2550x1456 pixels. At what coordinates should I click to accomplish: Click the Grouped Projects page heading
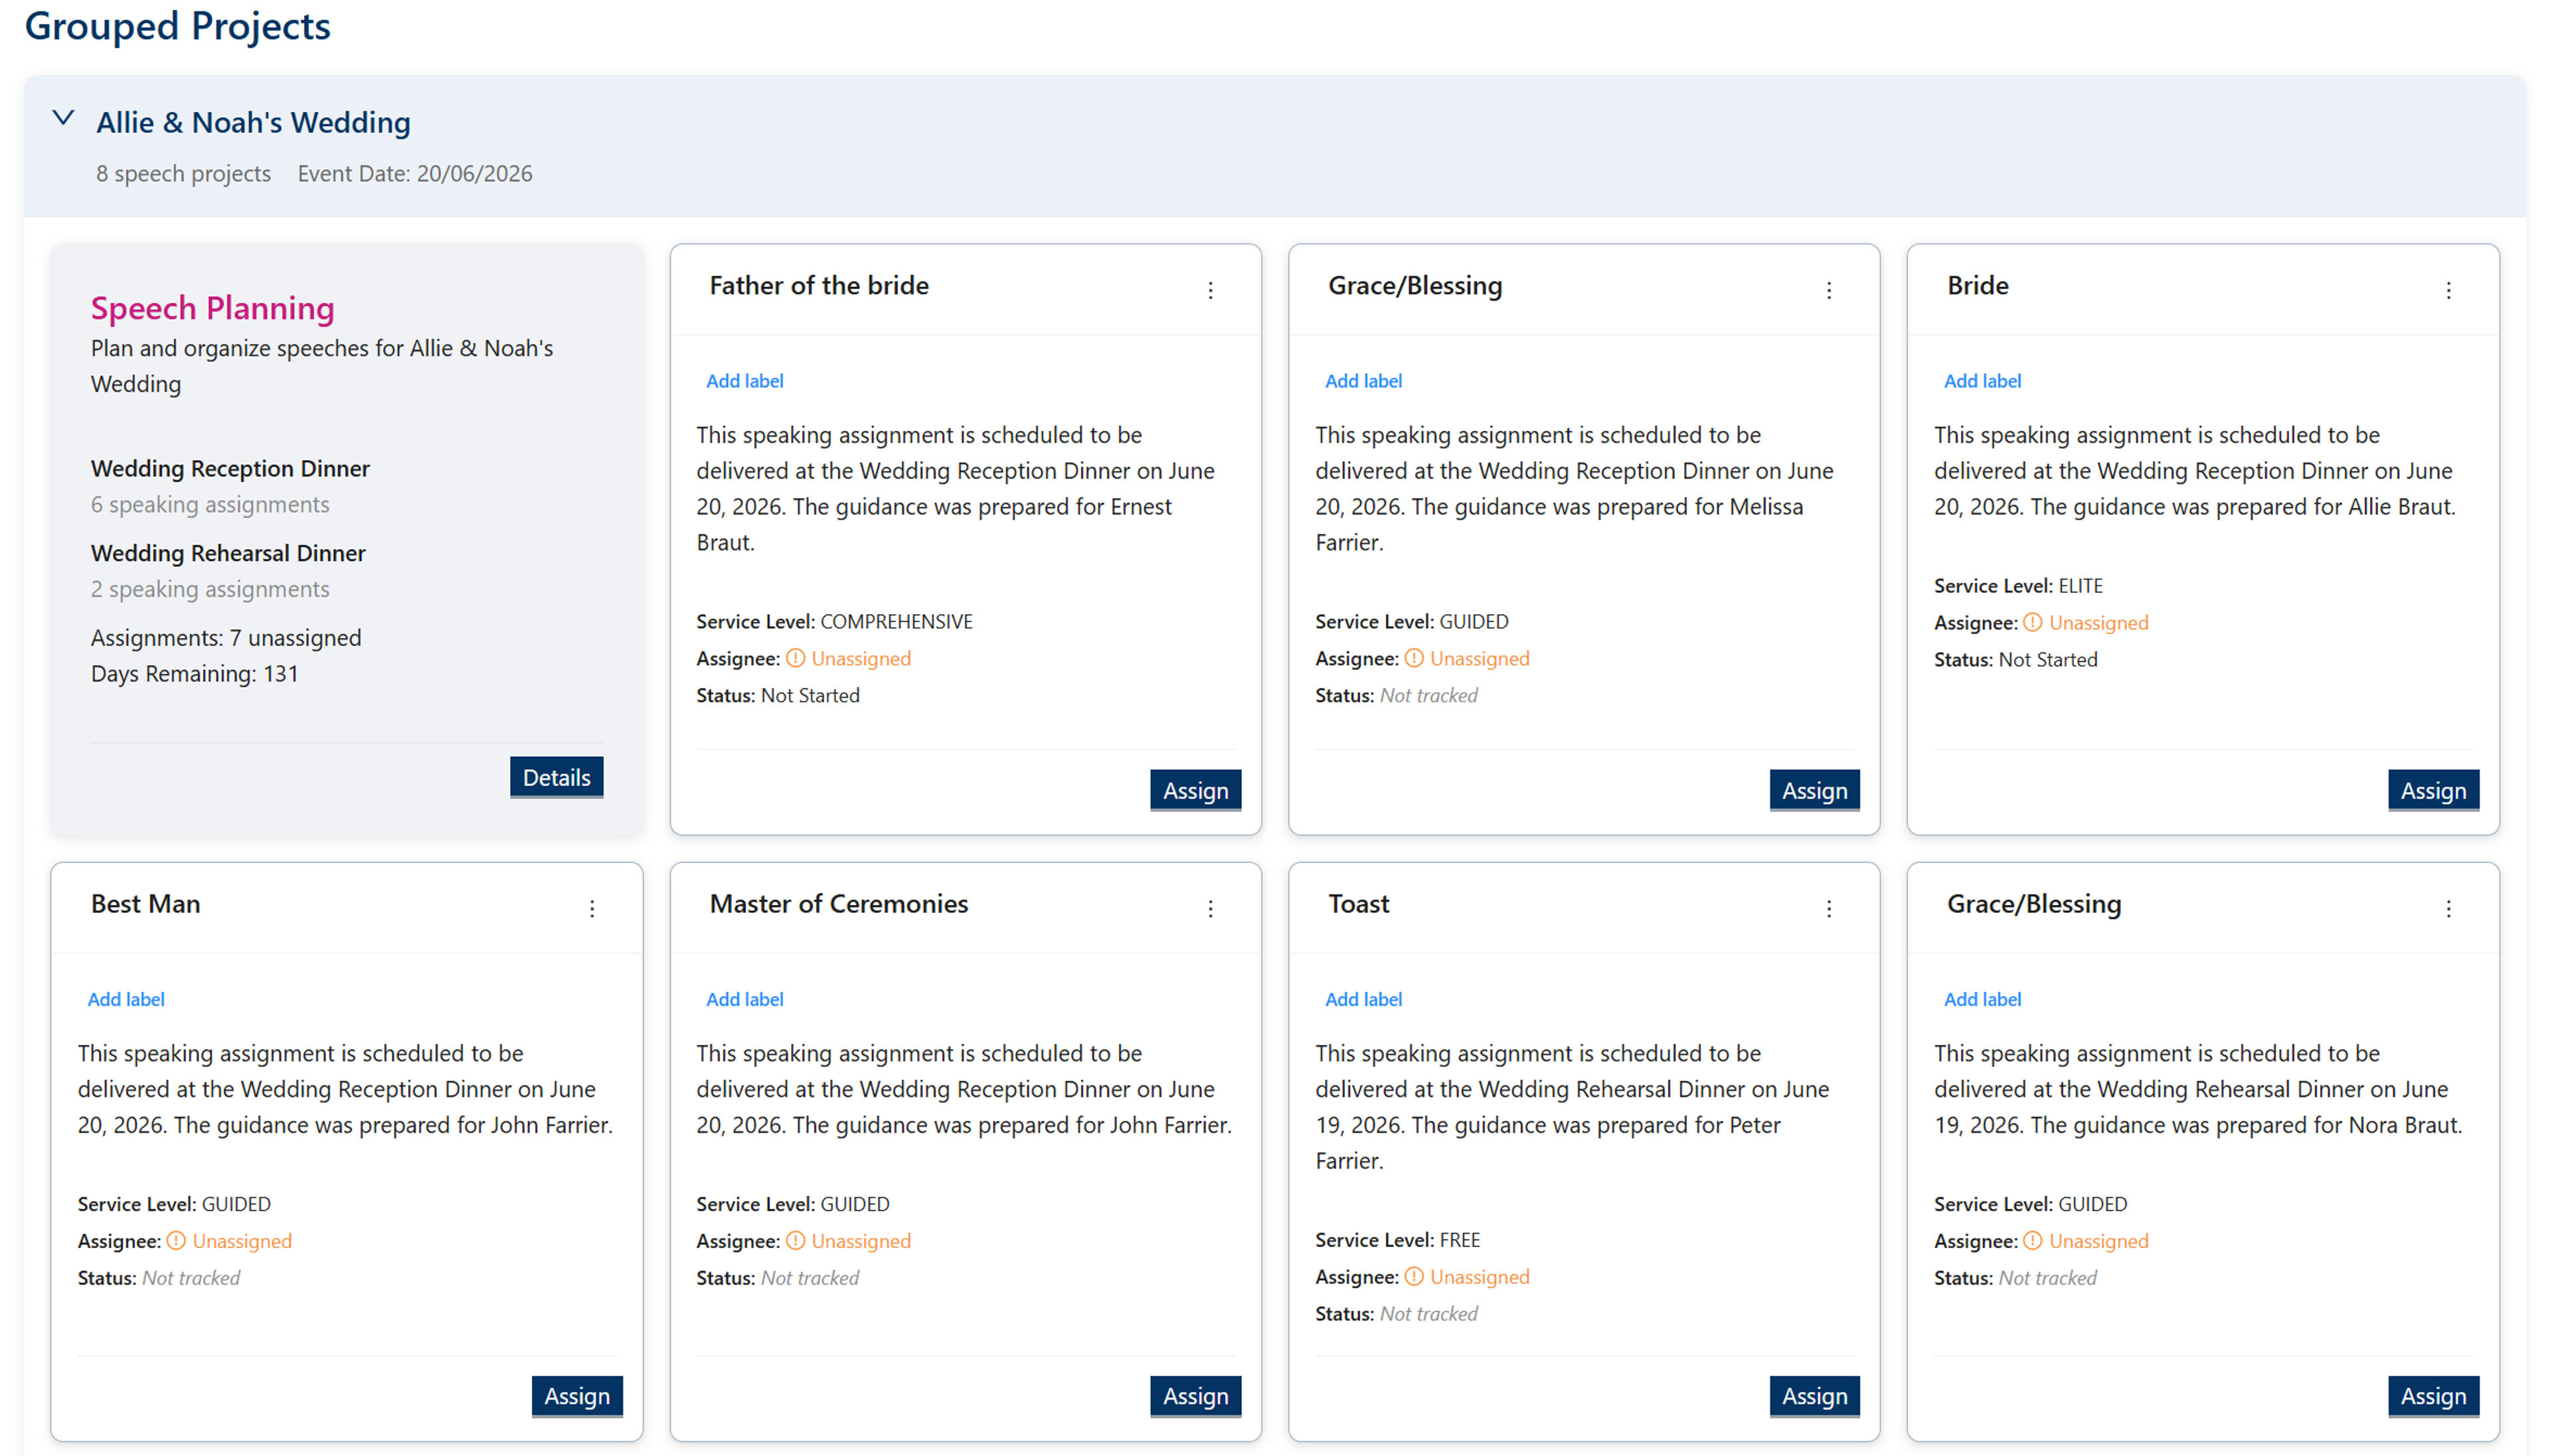point(177,26)
